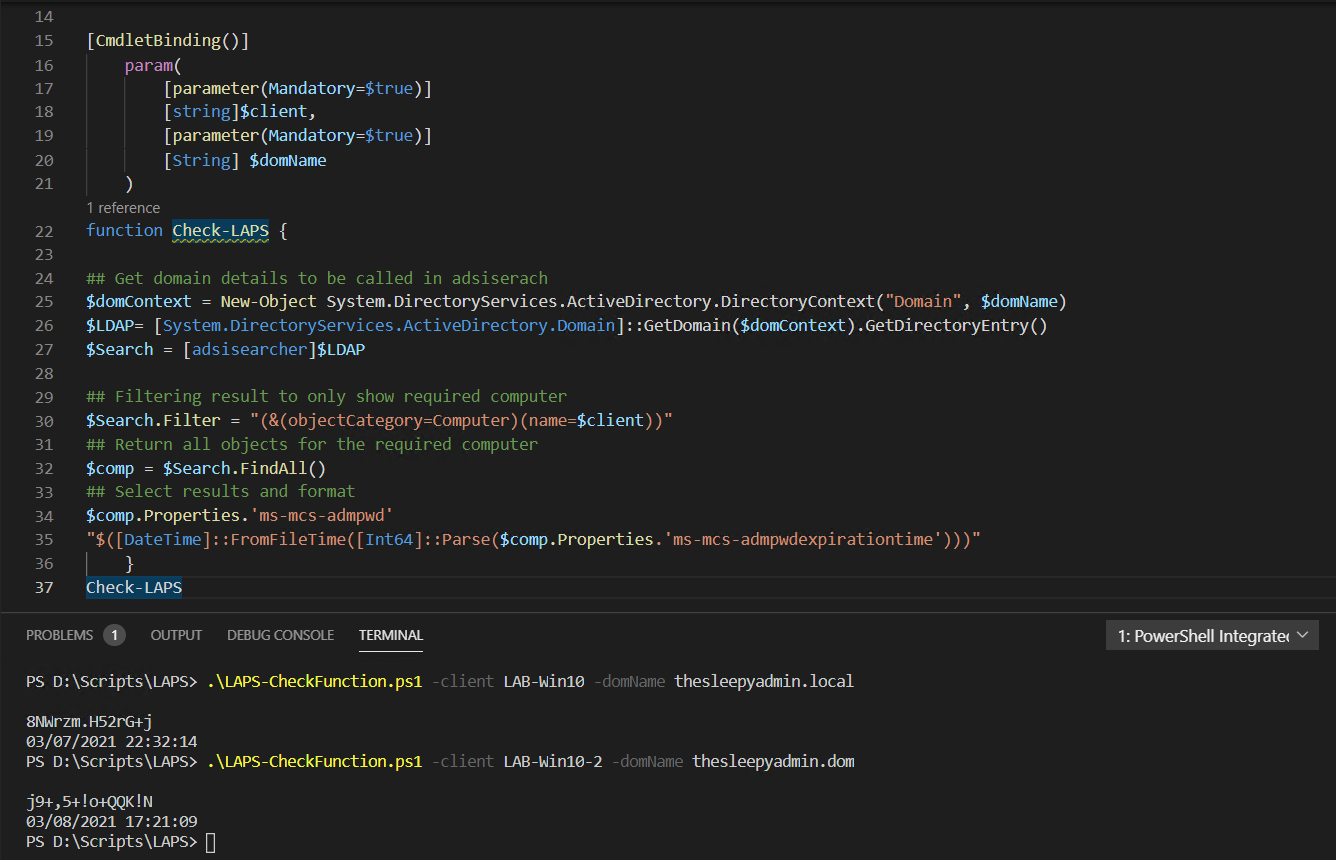Click the CmdletBinding attribute on line 15
Viewport: 1336px width, 860px height.
click(167, 40)
